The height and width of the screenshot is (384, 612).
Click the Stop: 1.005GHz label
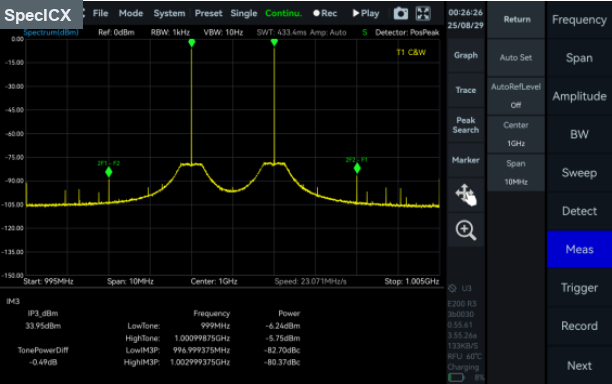pos(412,281)
